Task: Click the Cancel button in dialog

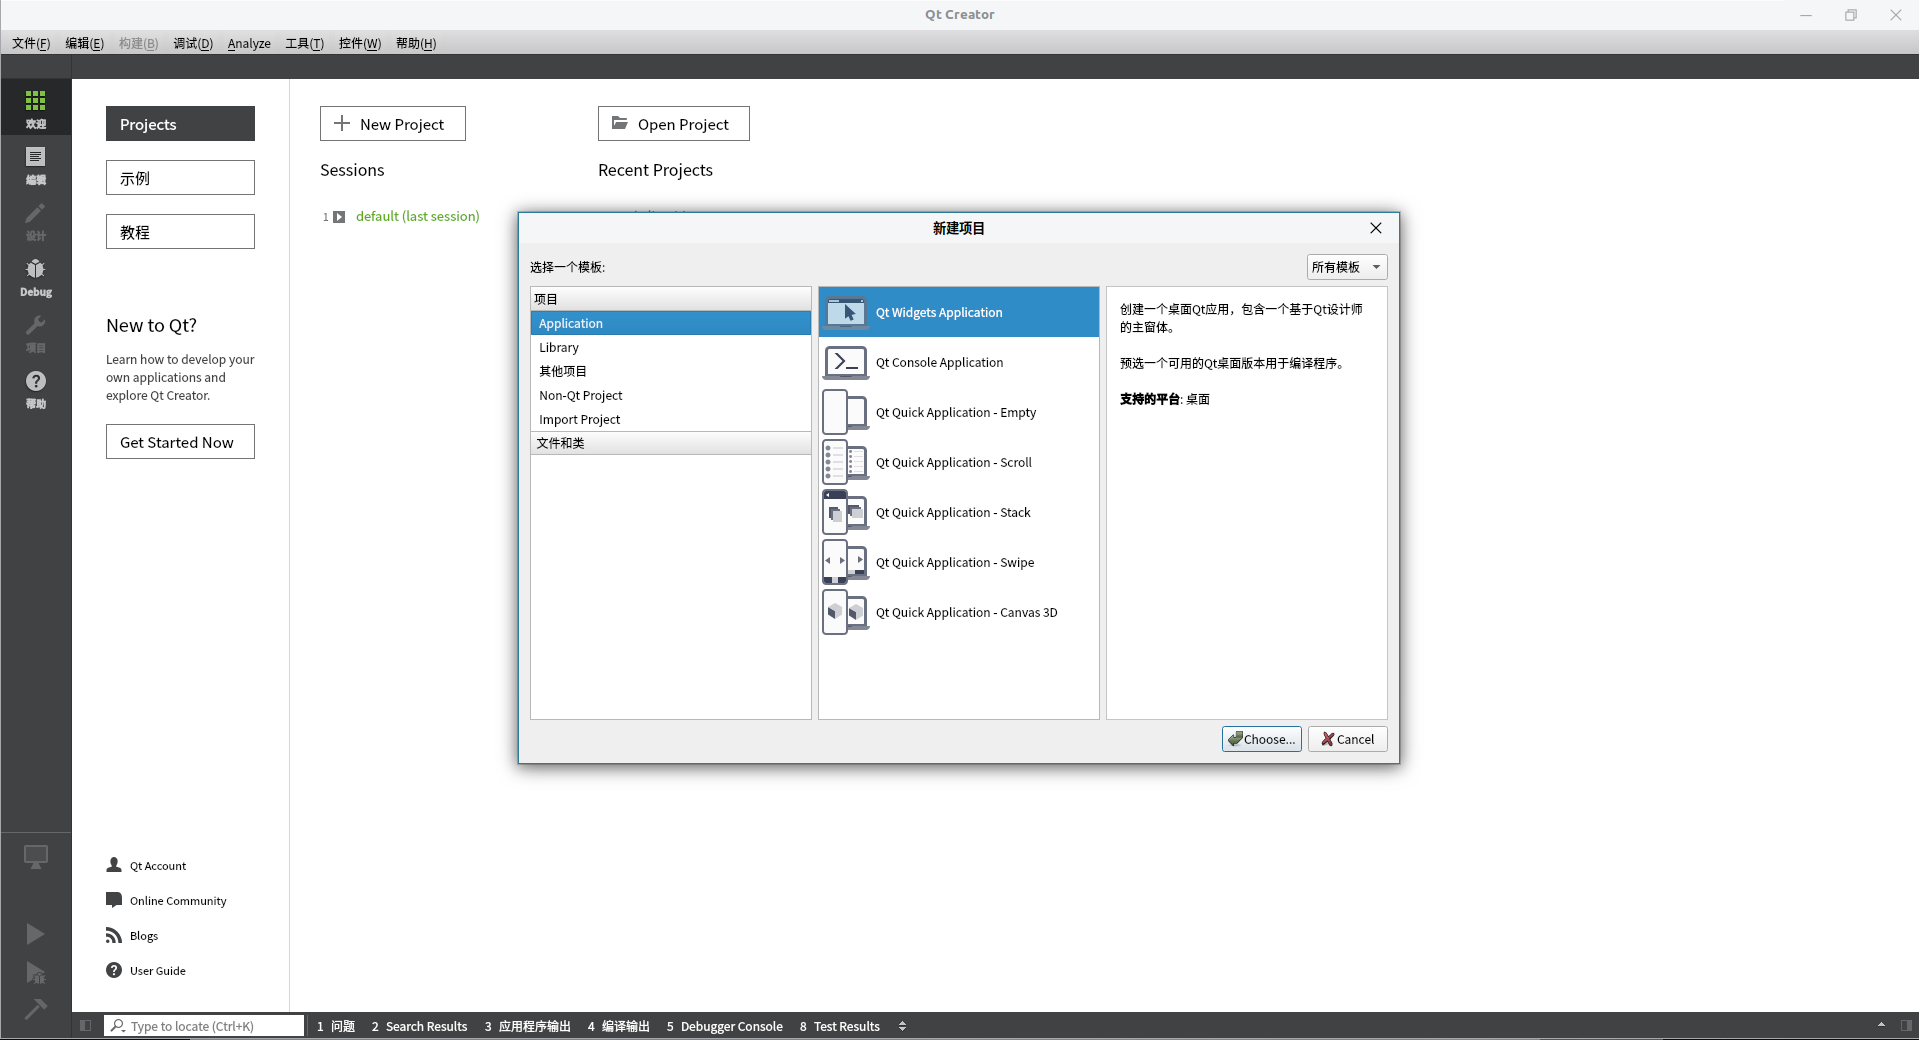Action: [x=1348, y=739]
